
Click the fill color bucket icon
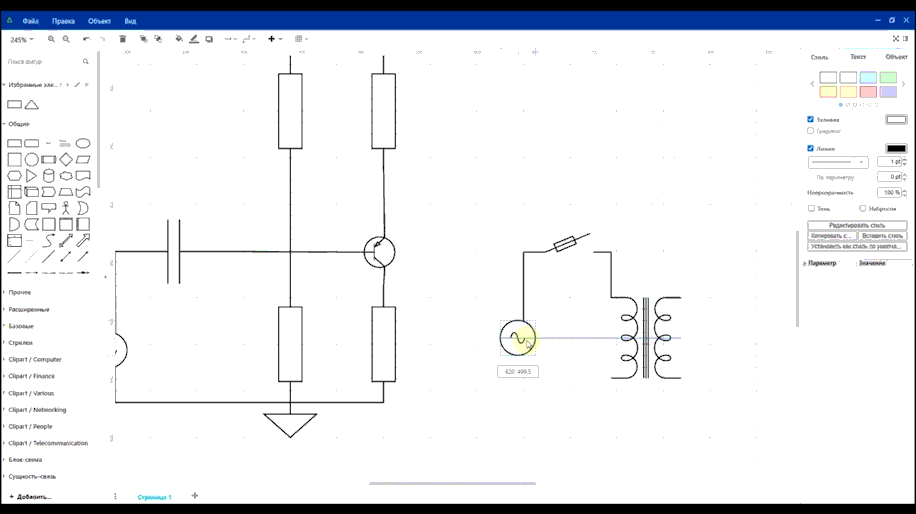[x=179, y=39]
